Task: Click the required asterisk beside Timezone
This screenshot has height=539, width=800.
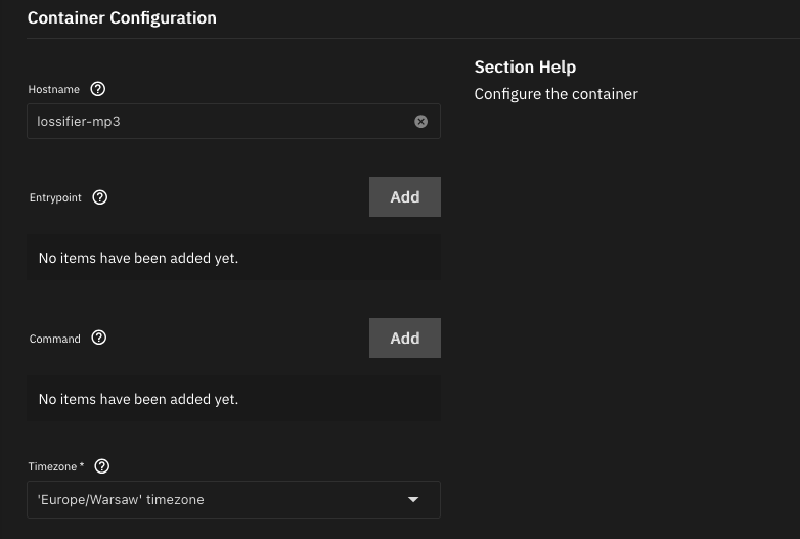Action: pos(82,466)
